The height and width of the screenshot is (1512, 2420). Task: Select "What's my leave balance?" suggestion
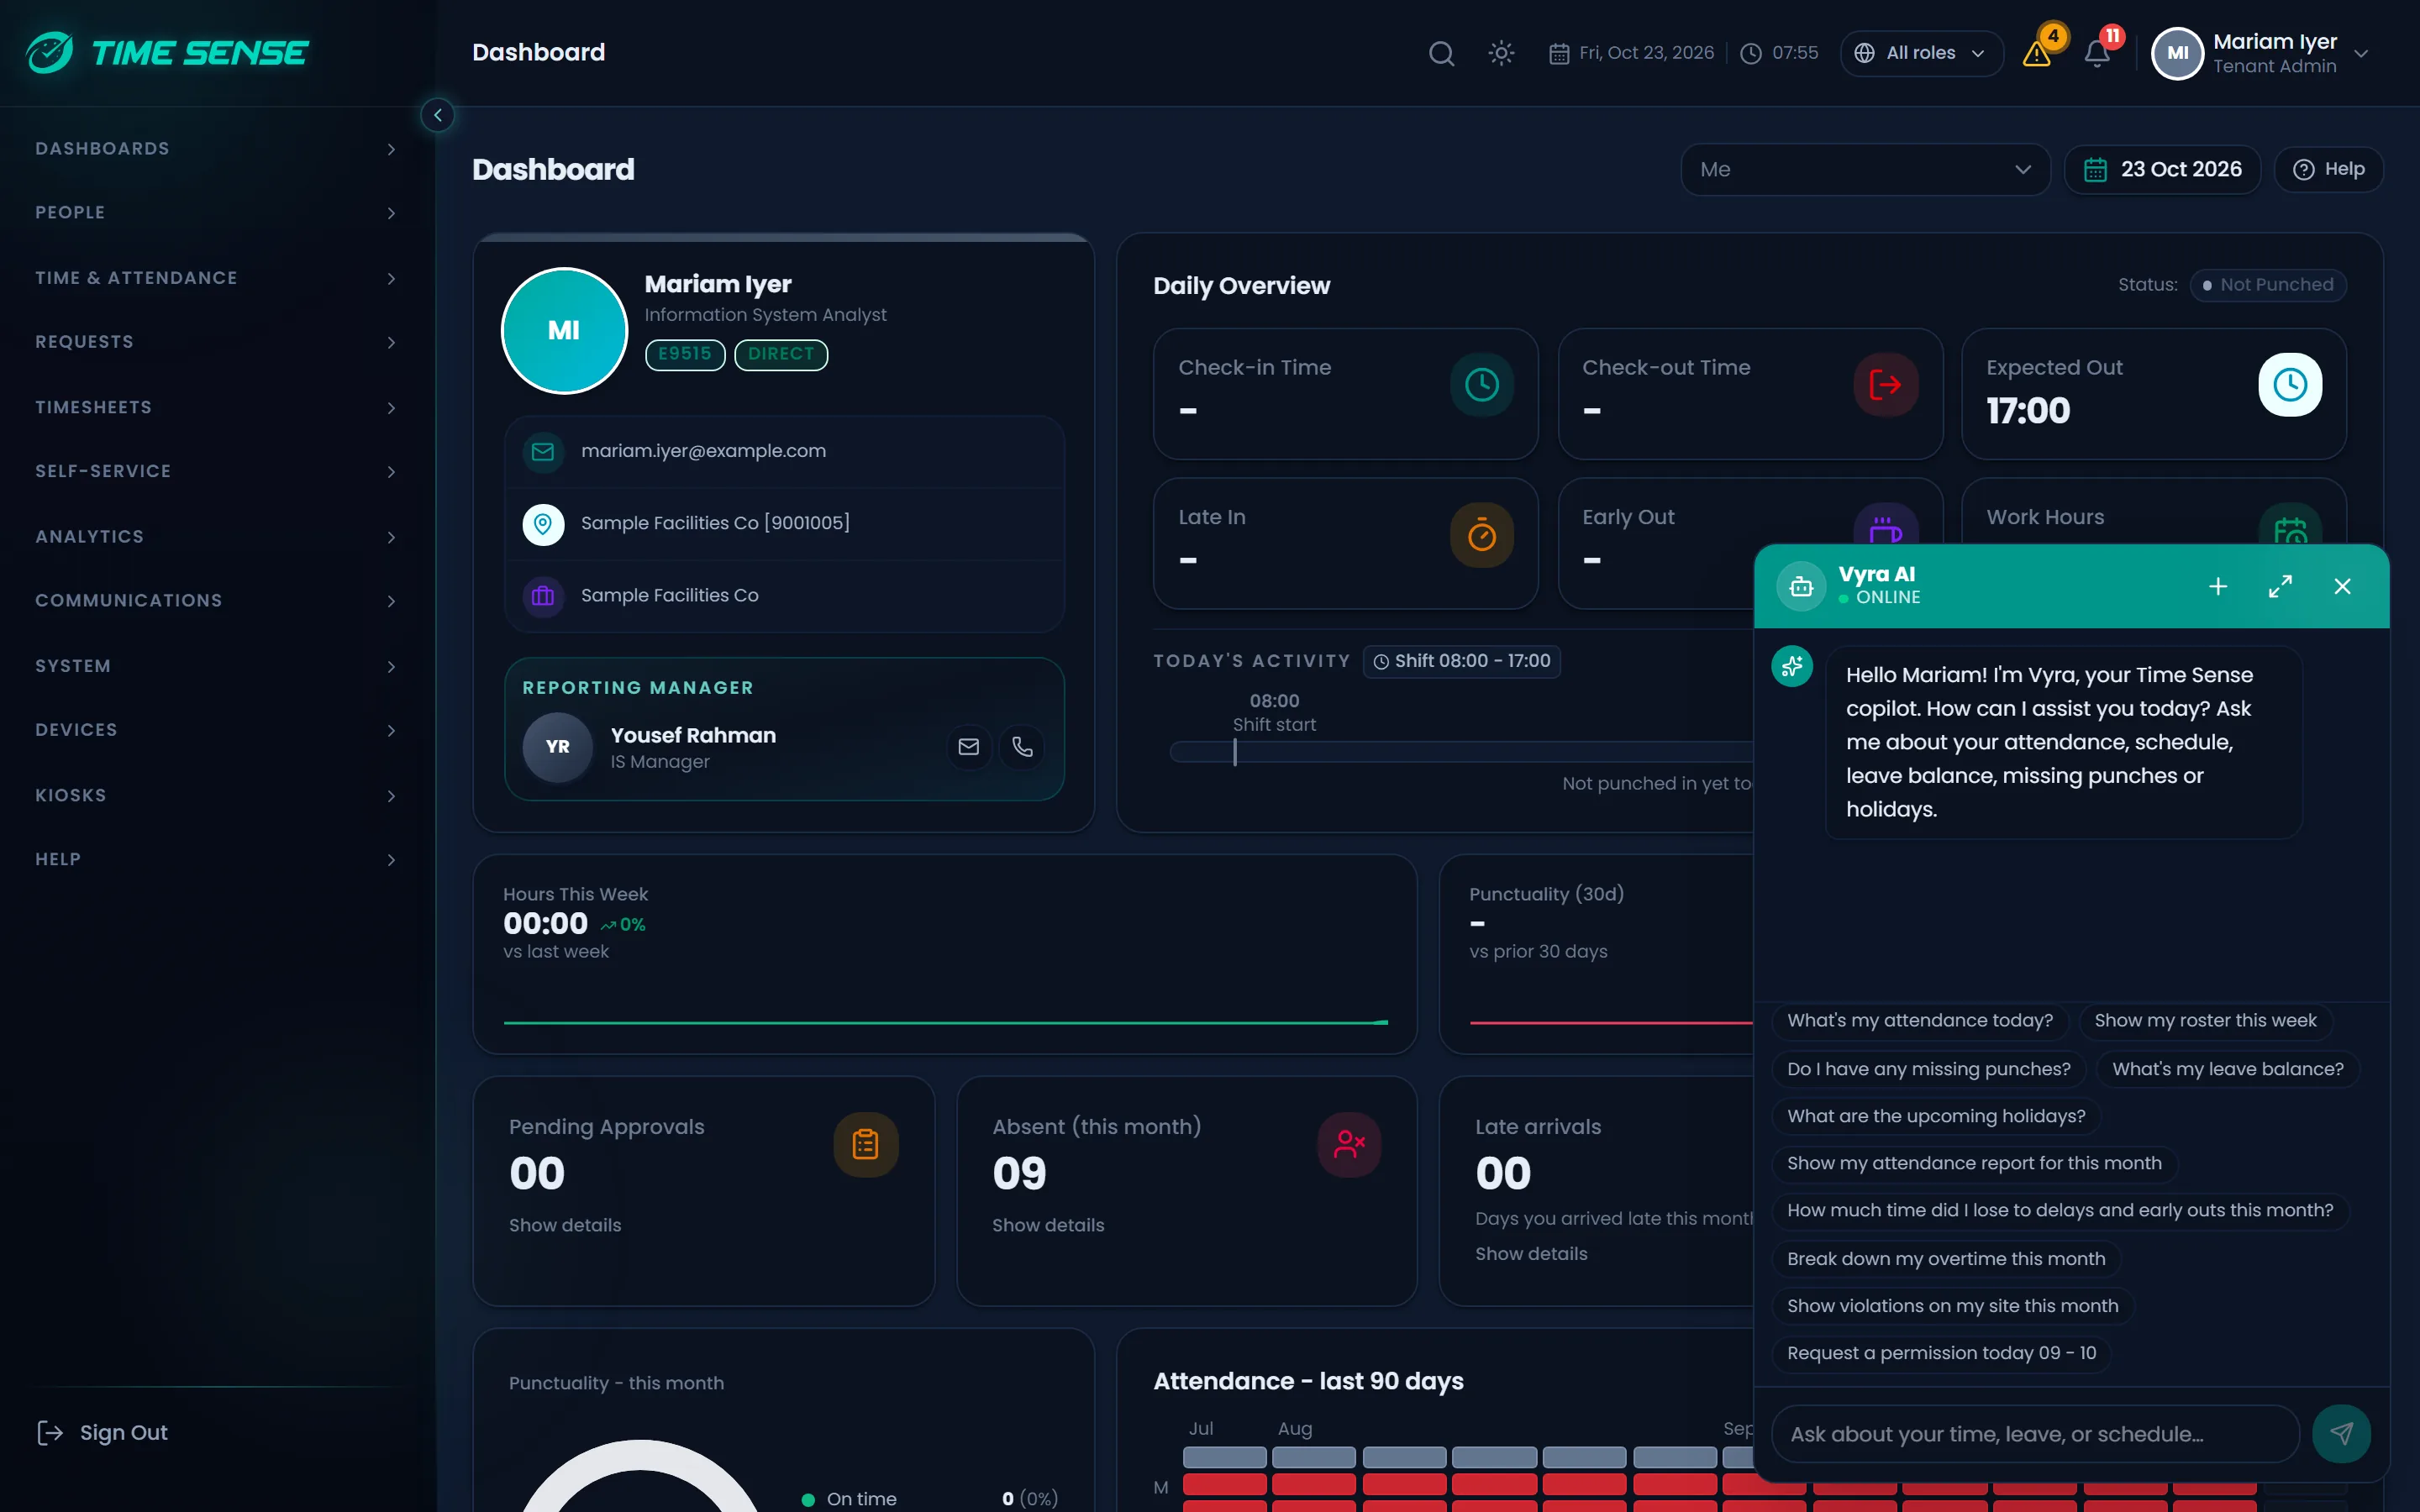2227,1068
